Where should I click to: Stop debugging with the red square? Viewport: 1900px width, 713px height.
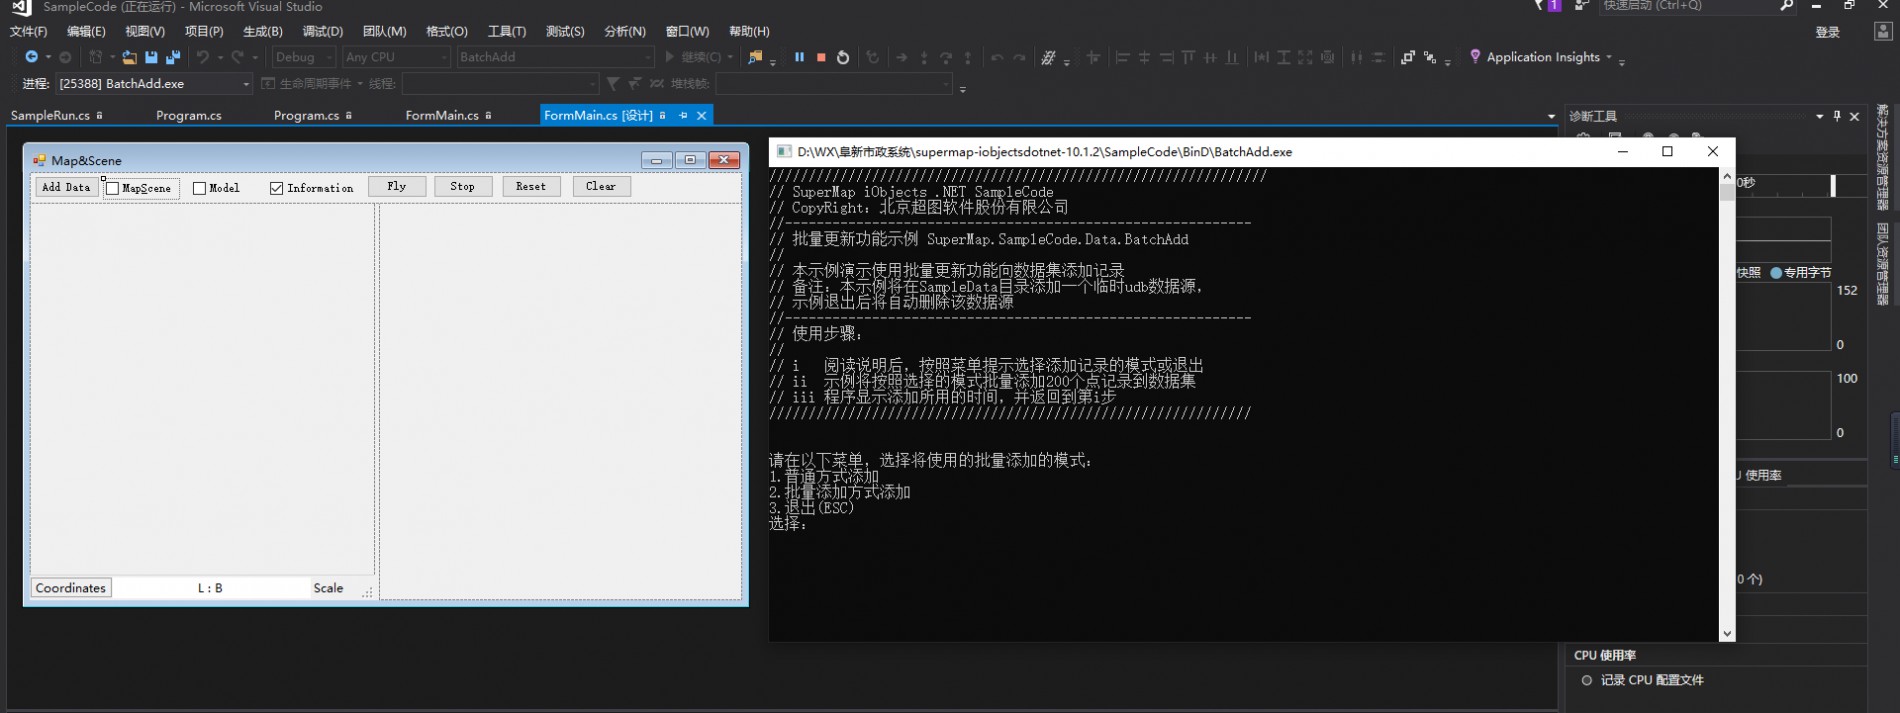(821, 57)
